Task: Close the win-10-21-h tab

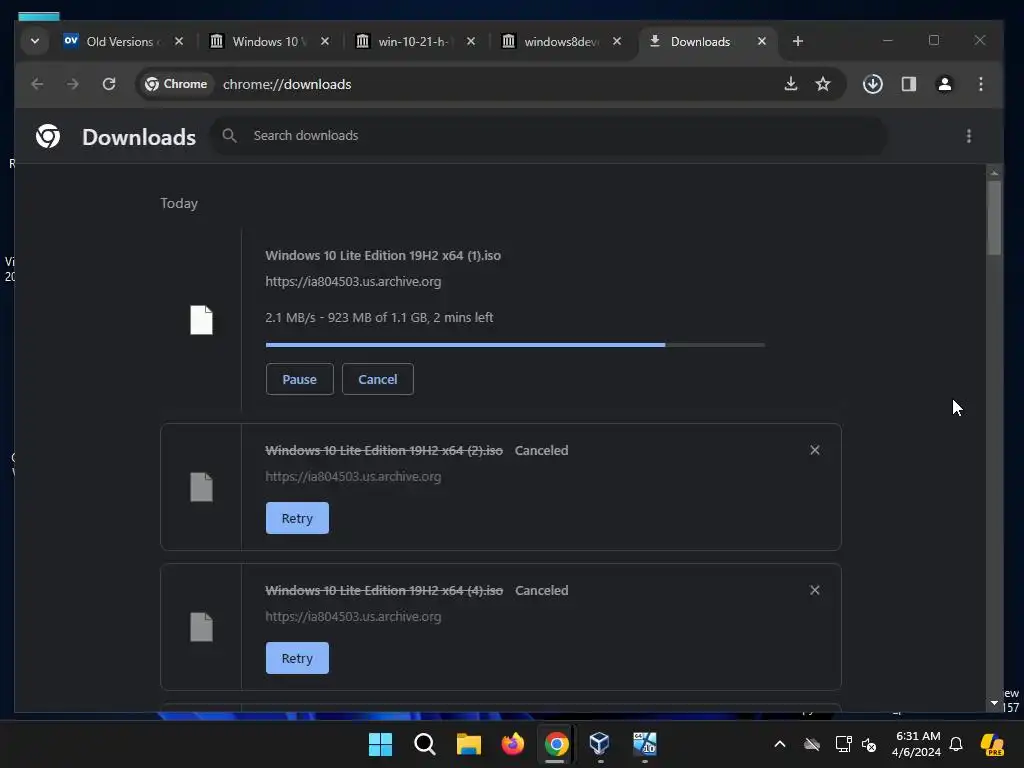Action: [471, 41]
